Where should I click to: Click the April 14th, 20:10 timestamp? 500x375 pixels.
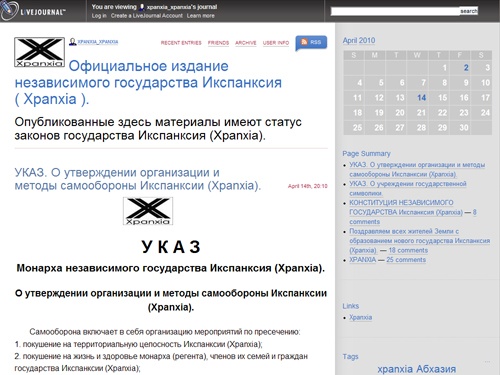point(308,186)
